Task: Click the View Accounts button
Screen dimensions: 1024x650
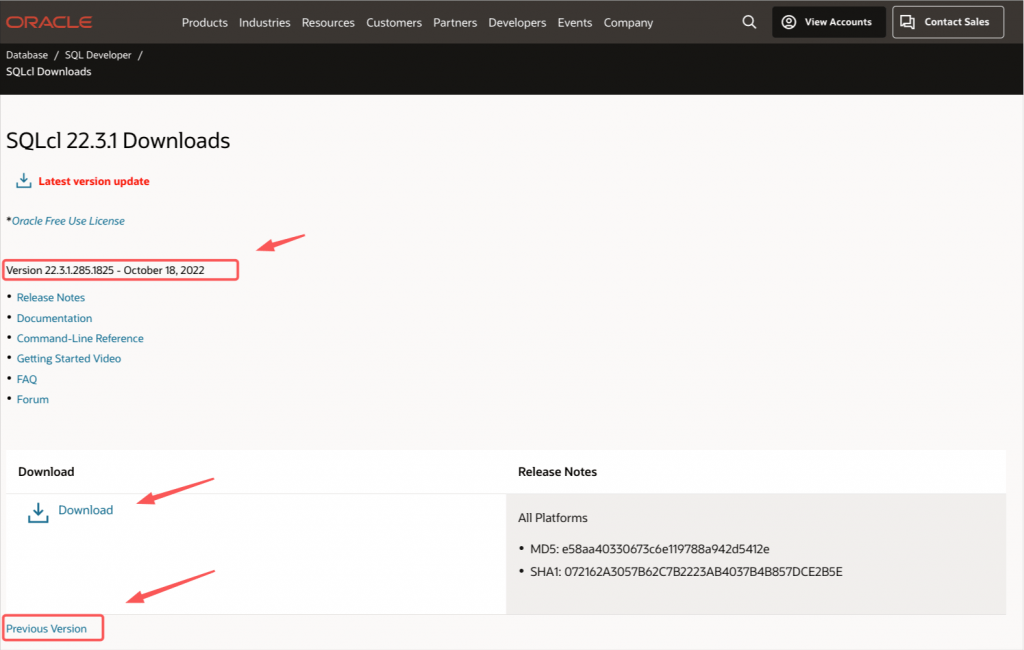Action: 829,22
